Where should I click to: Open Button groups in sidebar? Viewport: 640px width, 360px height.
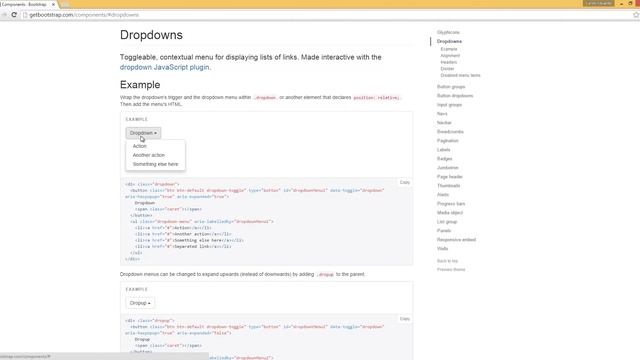[451, 87]
